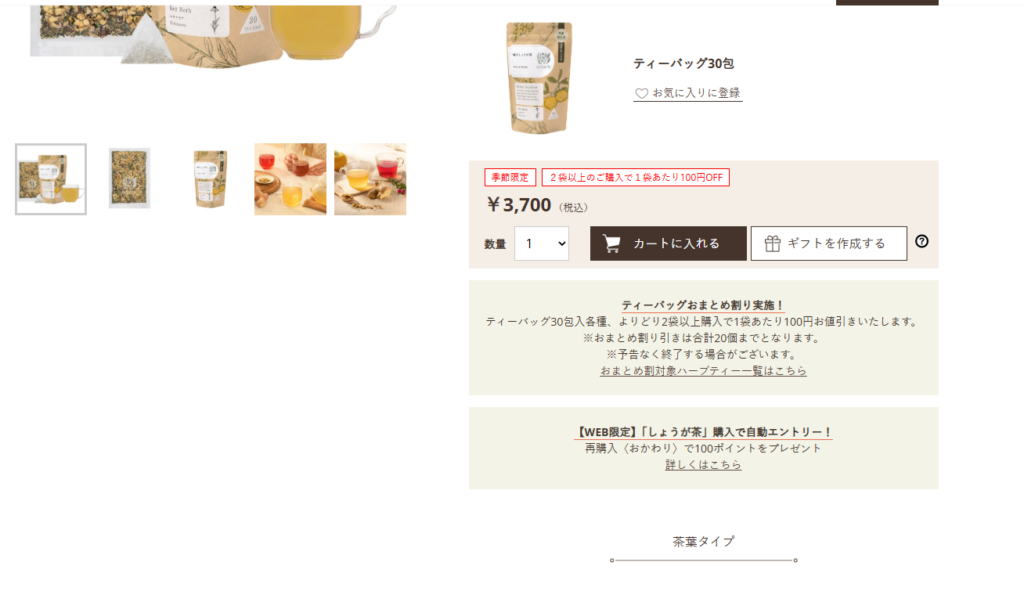1024x595 pixels.
Task: Click the ティーバッグおまとめ割り実施！ heading
Action: point(703,305)
